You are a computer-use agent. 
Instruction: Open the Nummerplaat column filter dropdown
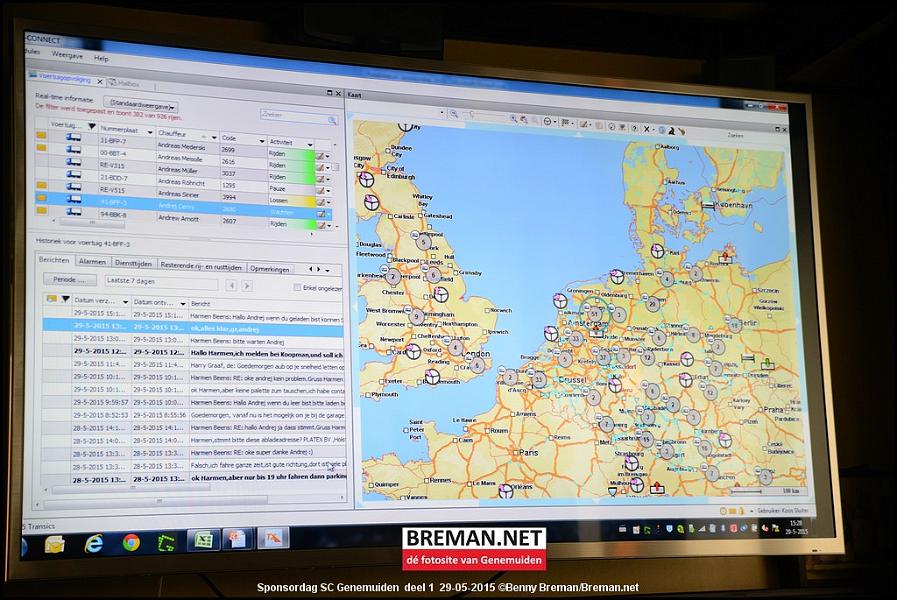point(150,132)
